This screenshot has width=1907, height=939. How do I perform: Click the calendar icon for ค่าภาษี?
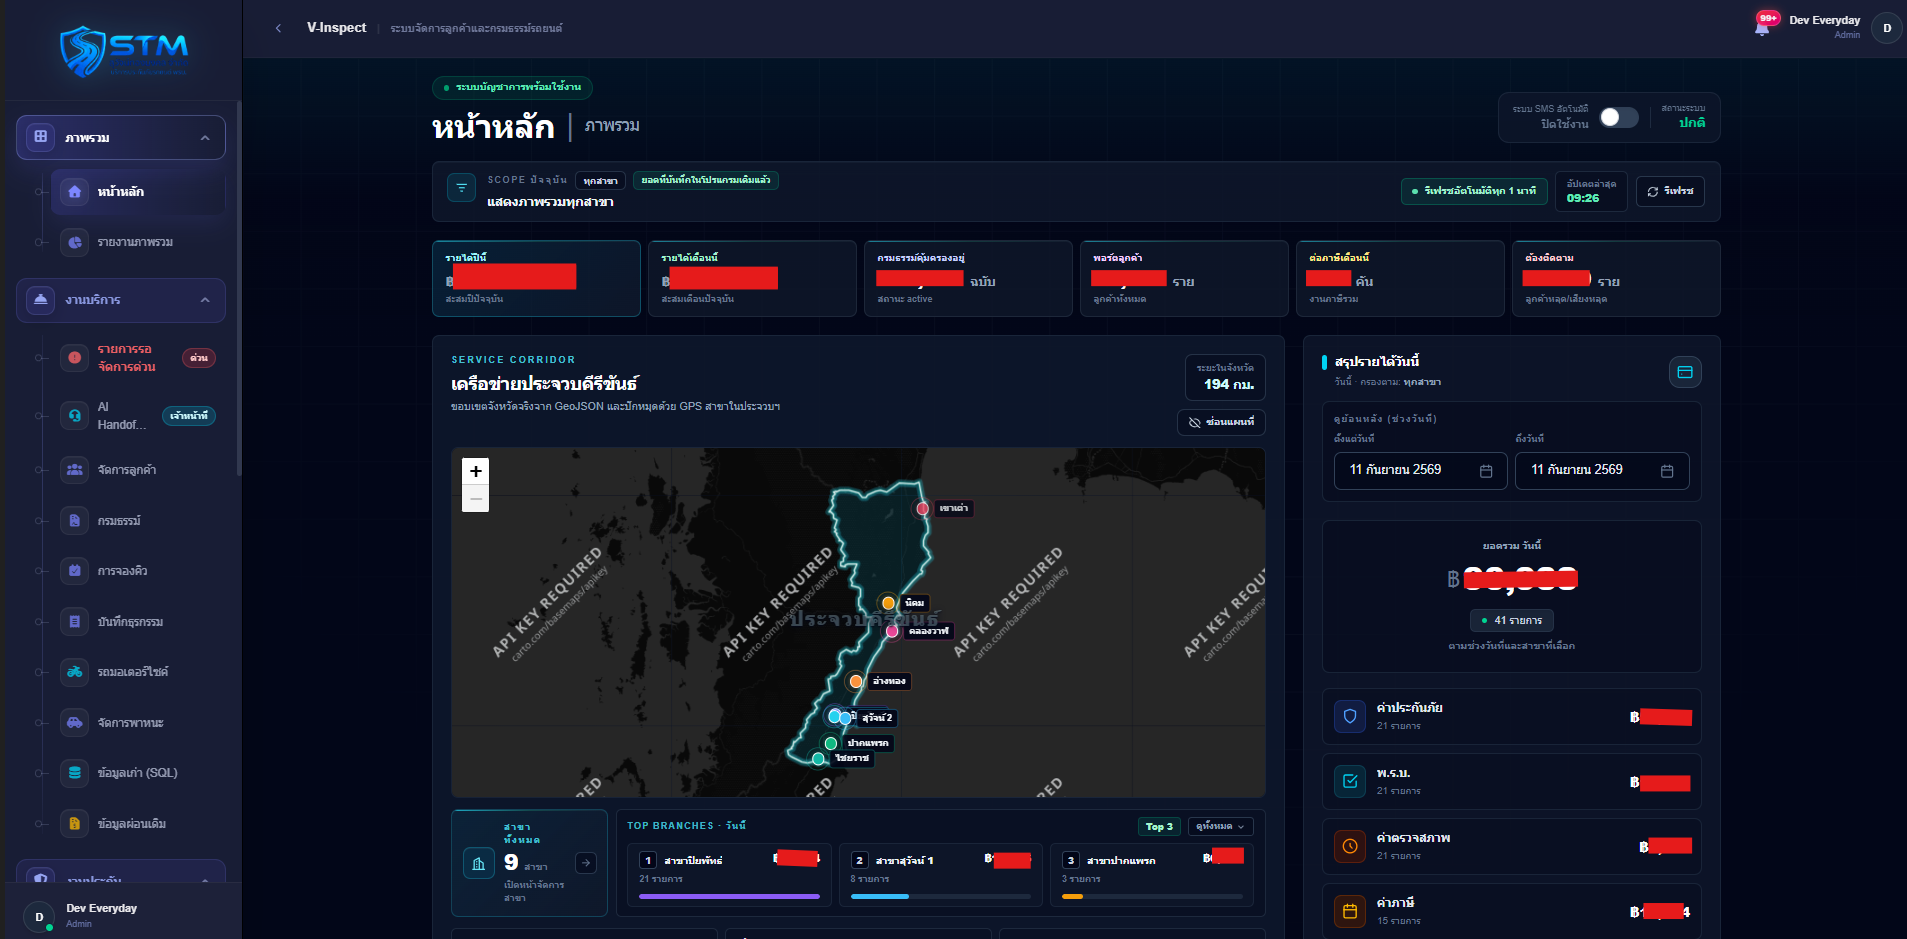tap(1350, 911)
